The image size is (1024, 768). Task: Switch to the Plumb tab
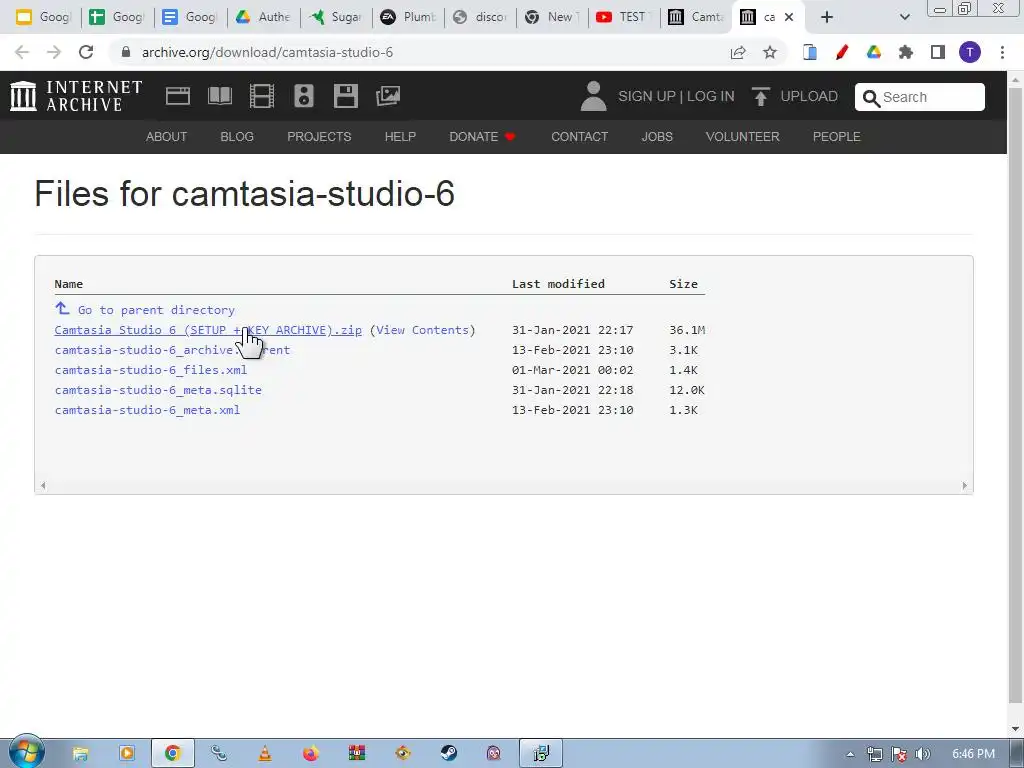click(x=409, y=17)
